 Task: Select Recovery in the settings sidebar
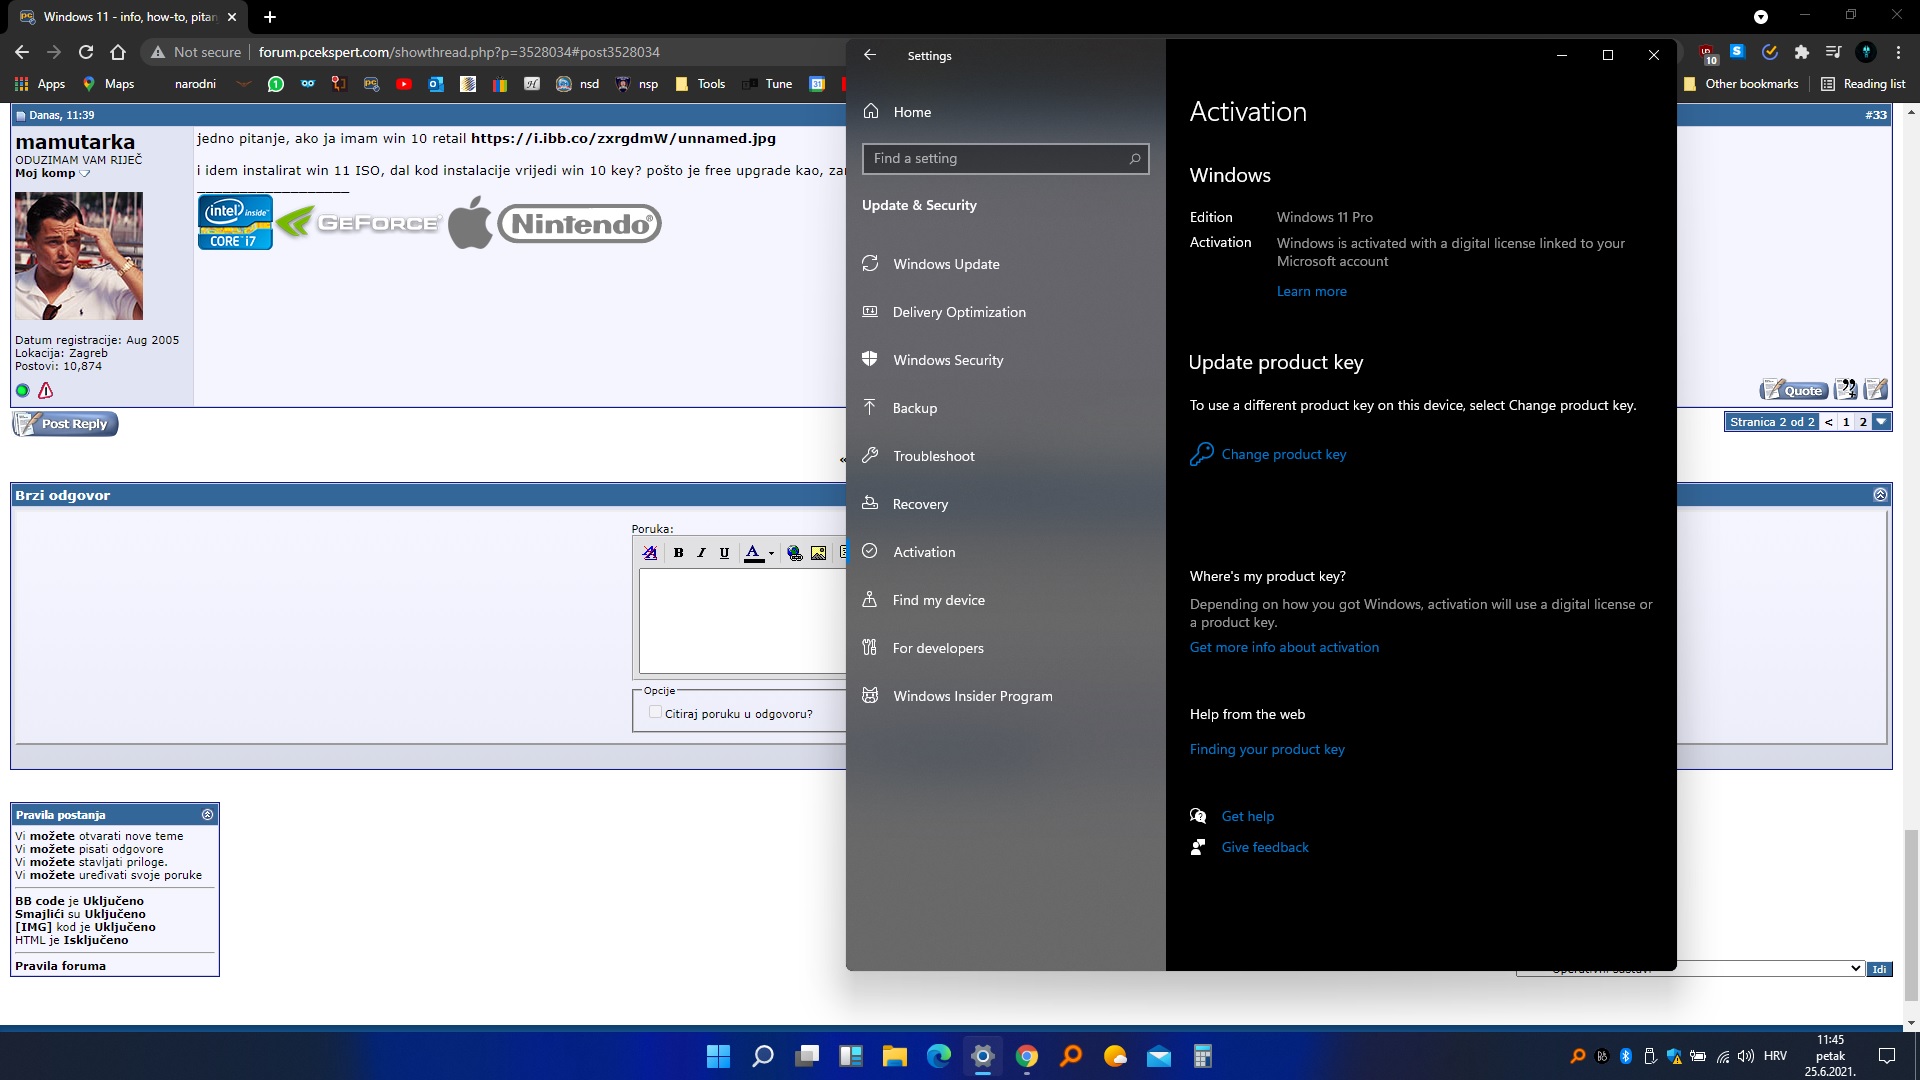[x=919, y=504]
